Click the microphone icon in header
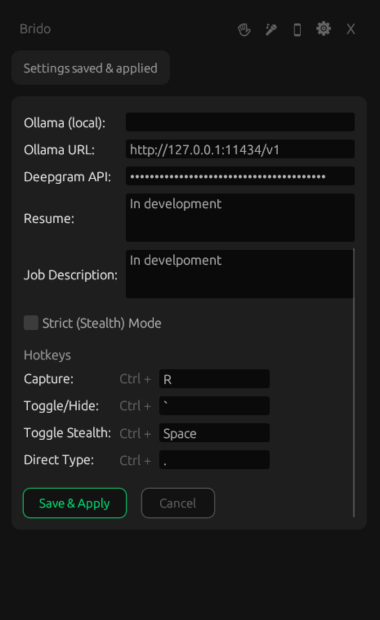The image size is (380, 620). [x=271, y=29]
